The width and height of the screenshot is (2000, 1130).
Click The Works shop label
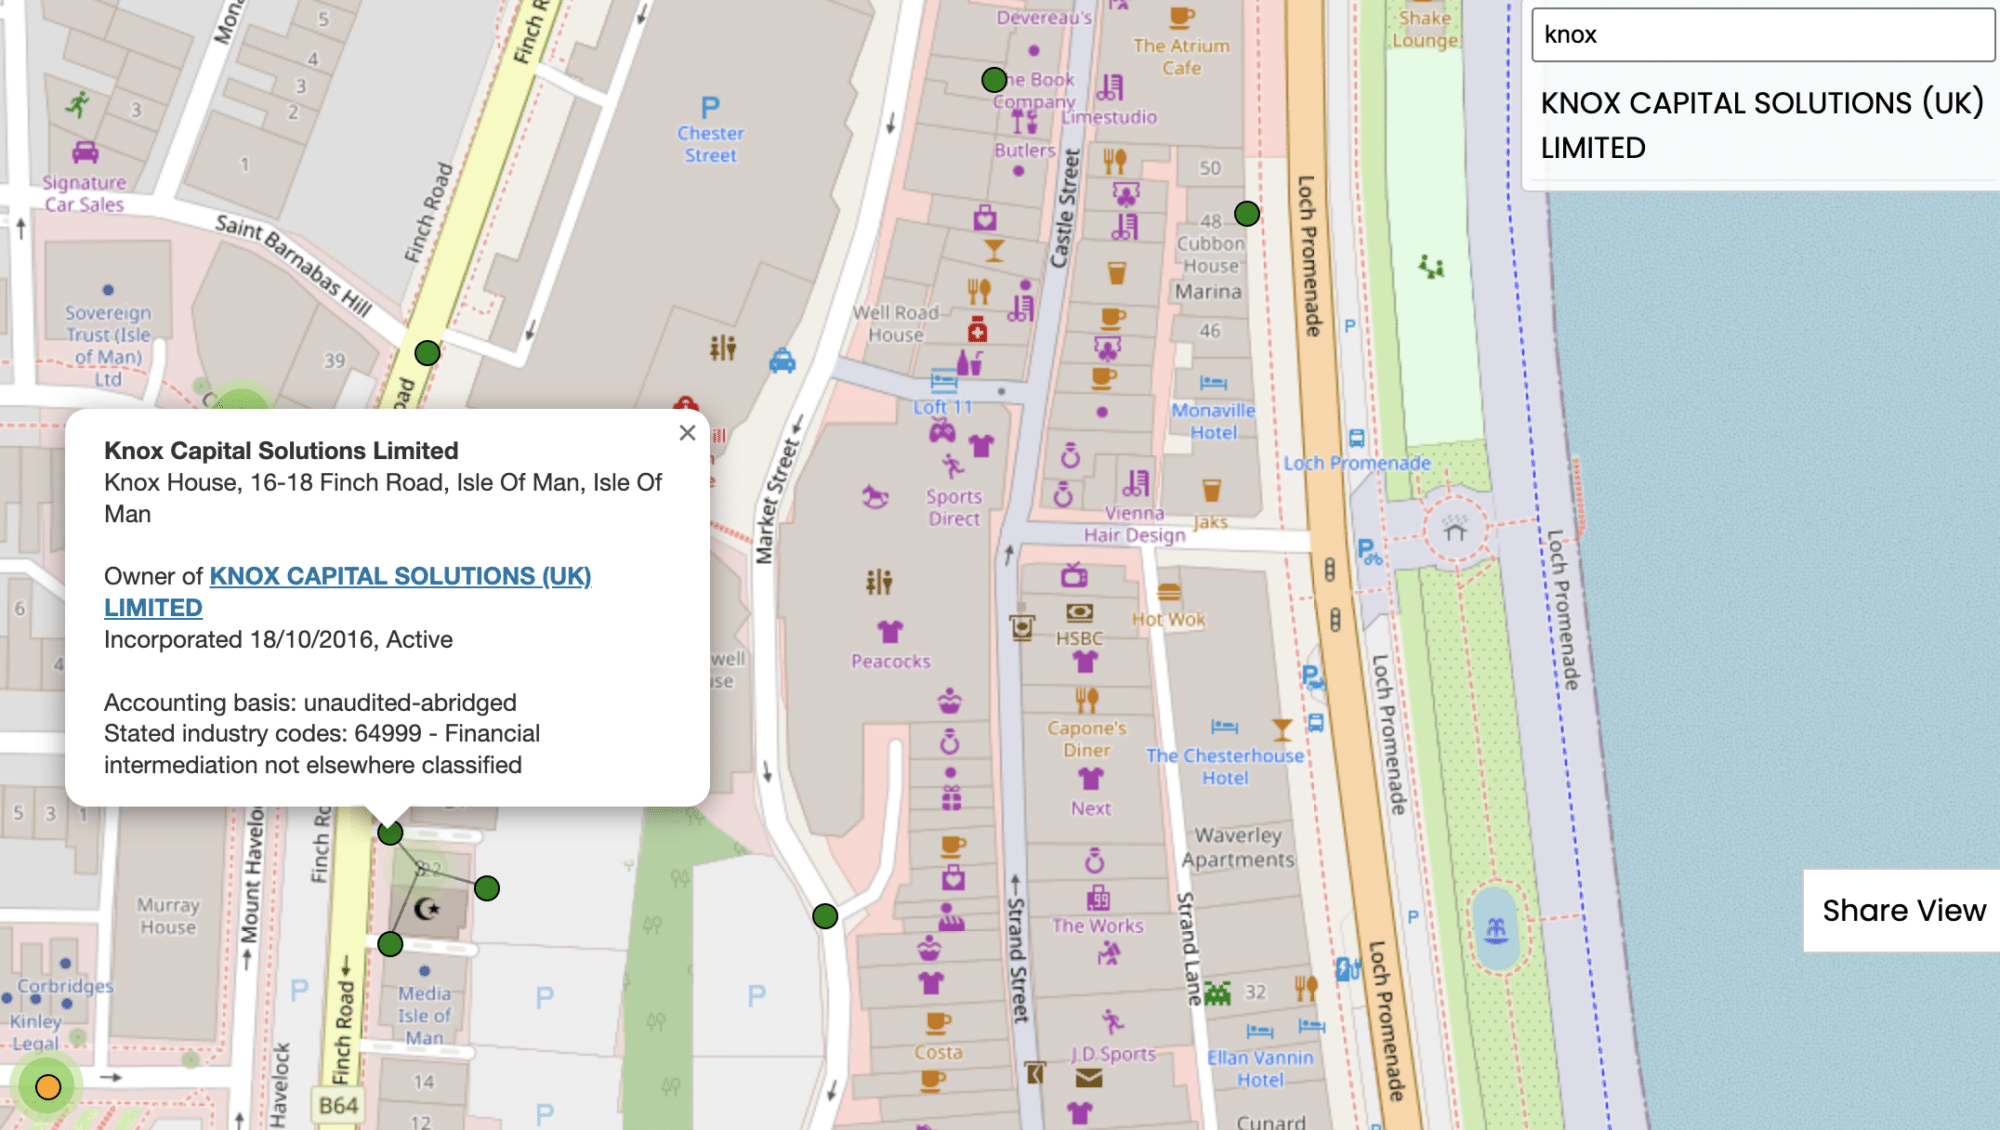[1097, 926]
